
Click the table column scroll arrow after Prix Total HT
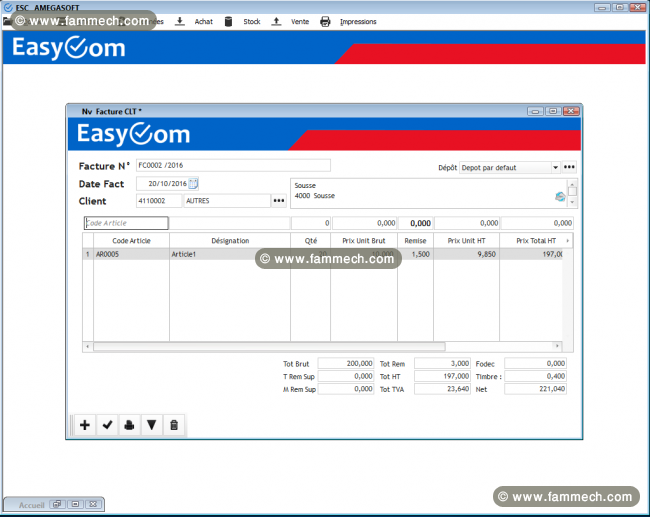click(x=568, y=240)
